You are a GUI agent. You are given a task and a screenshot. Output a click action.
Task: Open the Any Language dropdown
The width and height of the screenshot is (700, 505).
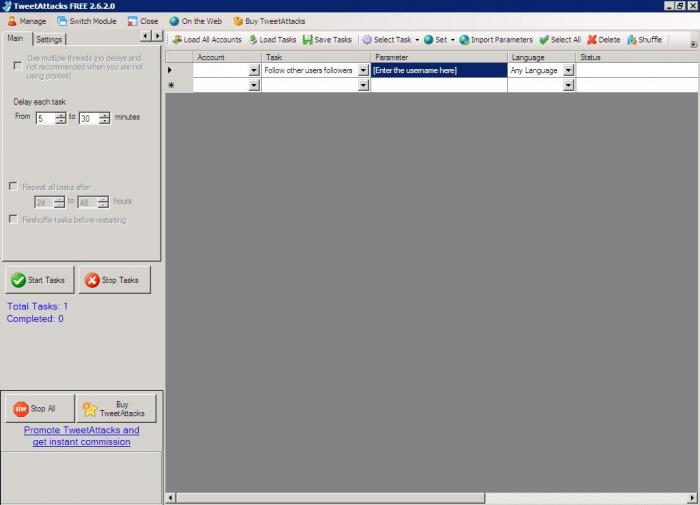[x=568, y=71]
